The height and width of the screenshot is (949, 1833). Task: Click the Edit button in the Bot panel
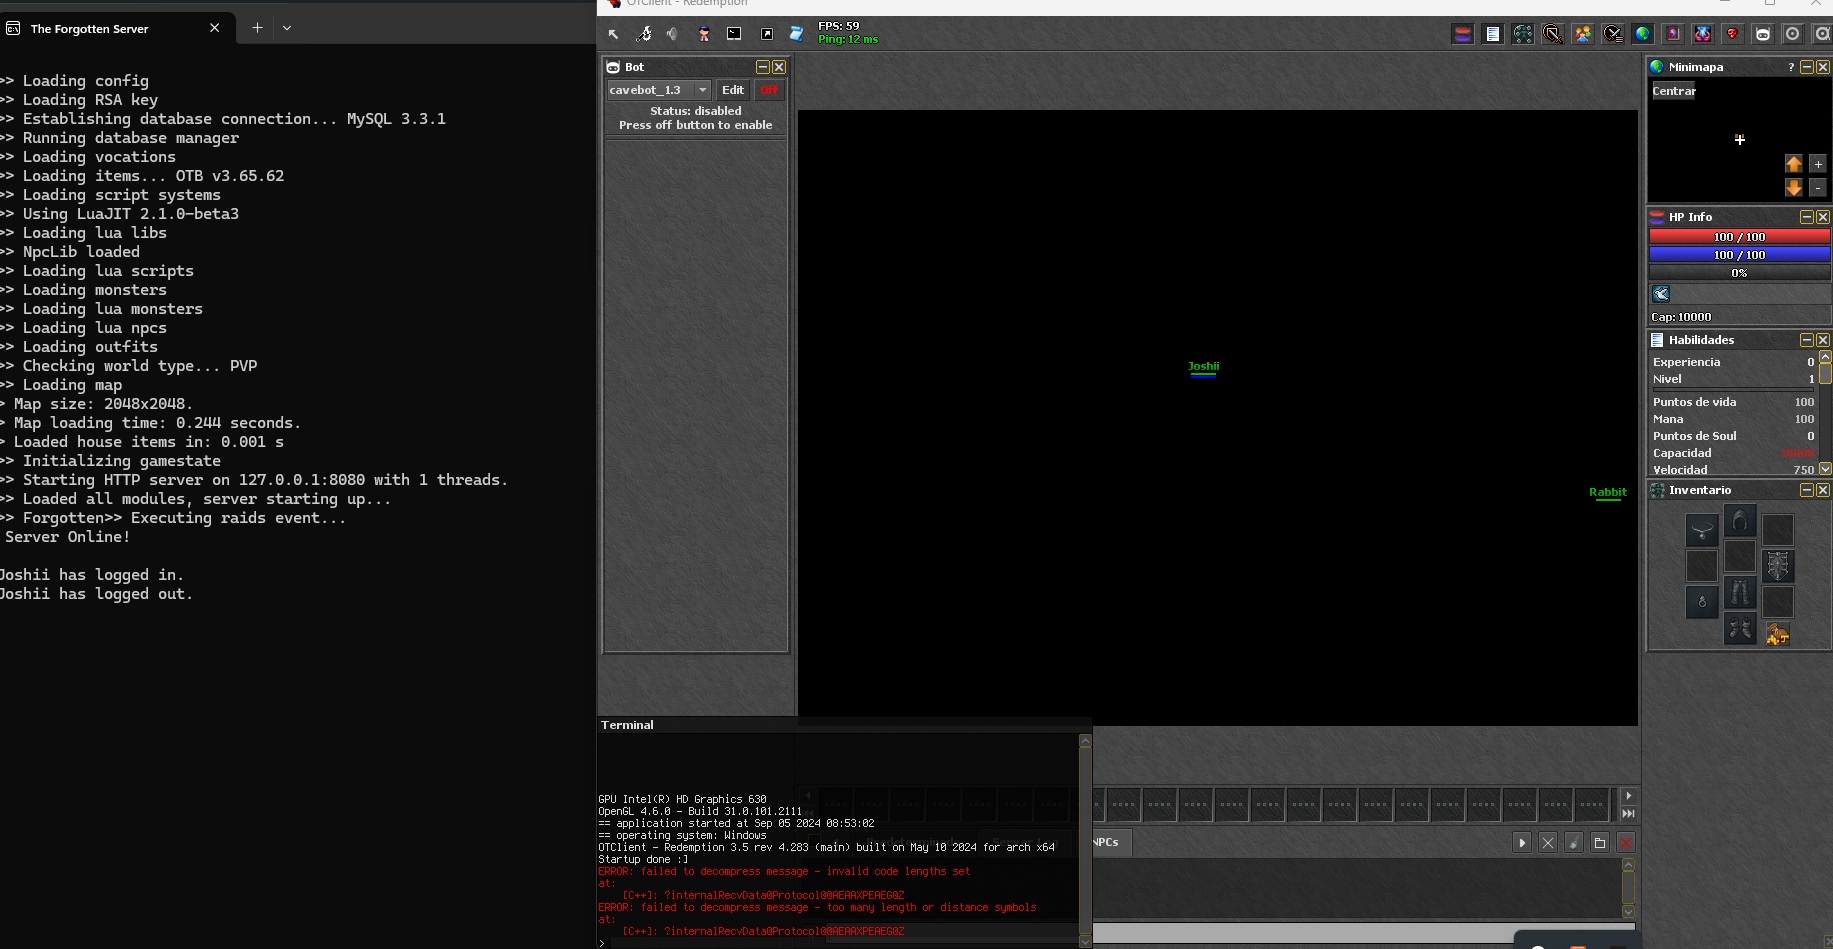732,90
